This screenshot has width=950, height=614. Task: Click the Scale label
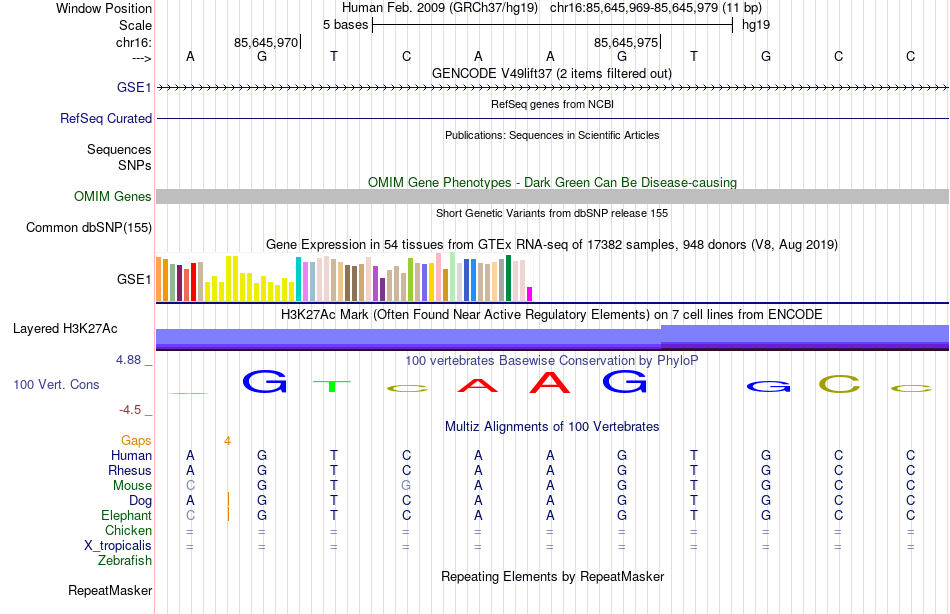pos(135,25)
